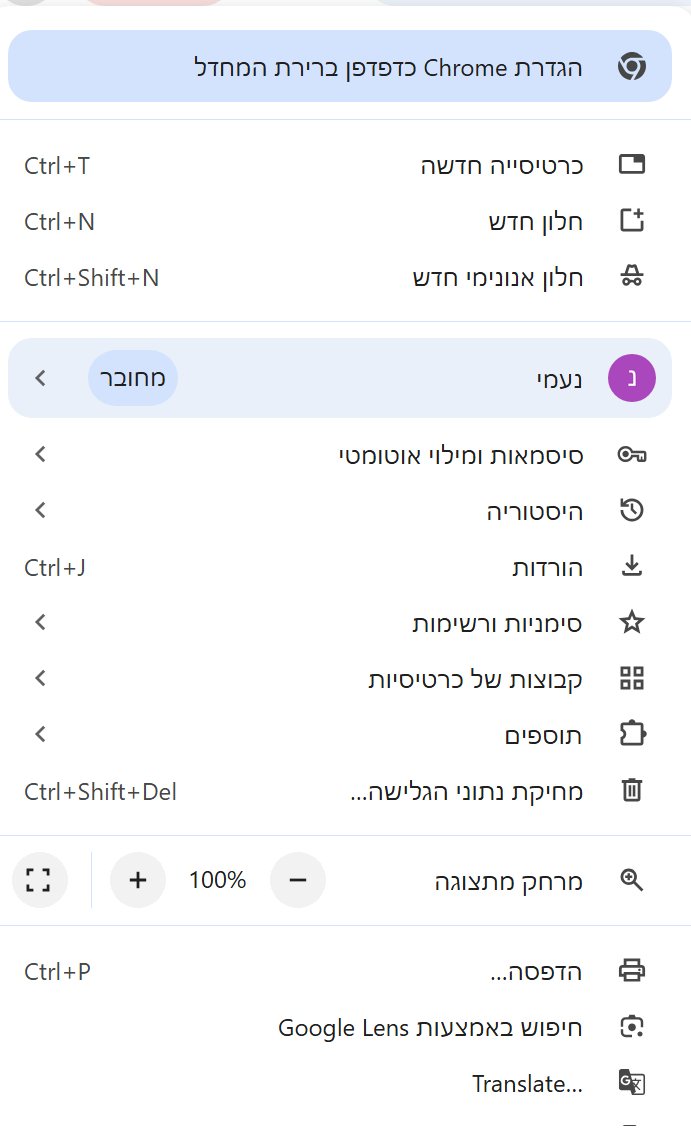Click the incognito window icon
This screenshot has height=1143, width=691.
pos(632,277)
